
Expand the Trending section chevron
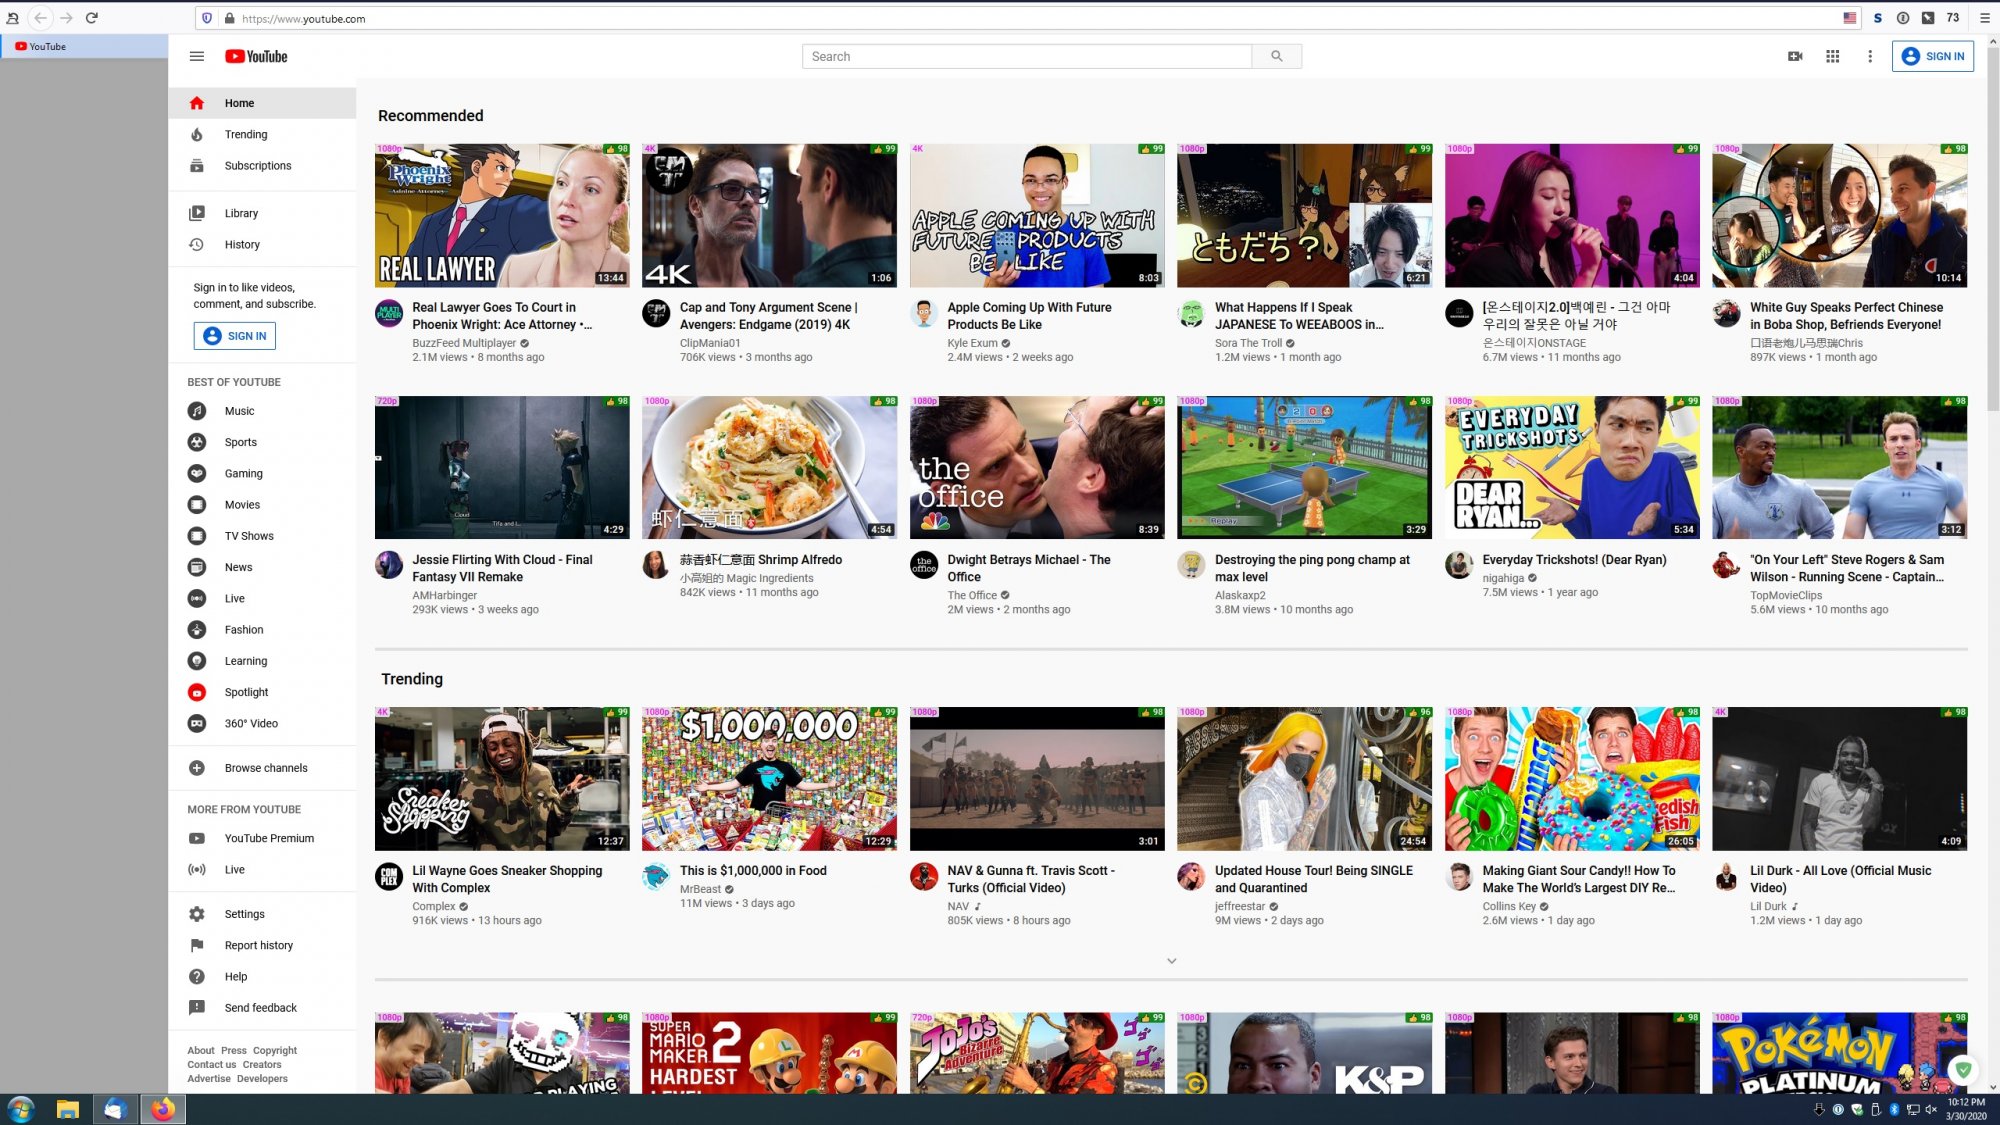pyautogui.click(x=1171, y=961)
